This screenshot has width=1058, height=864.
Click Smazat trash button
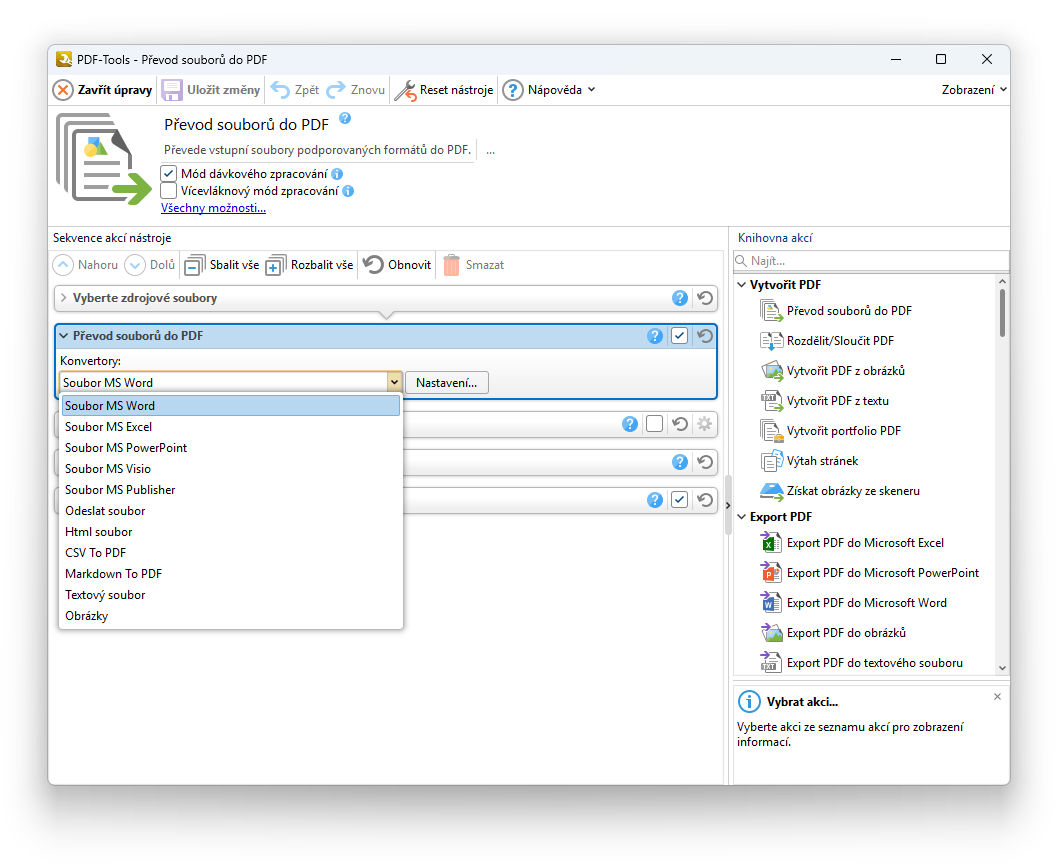[474, 265]
